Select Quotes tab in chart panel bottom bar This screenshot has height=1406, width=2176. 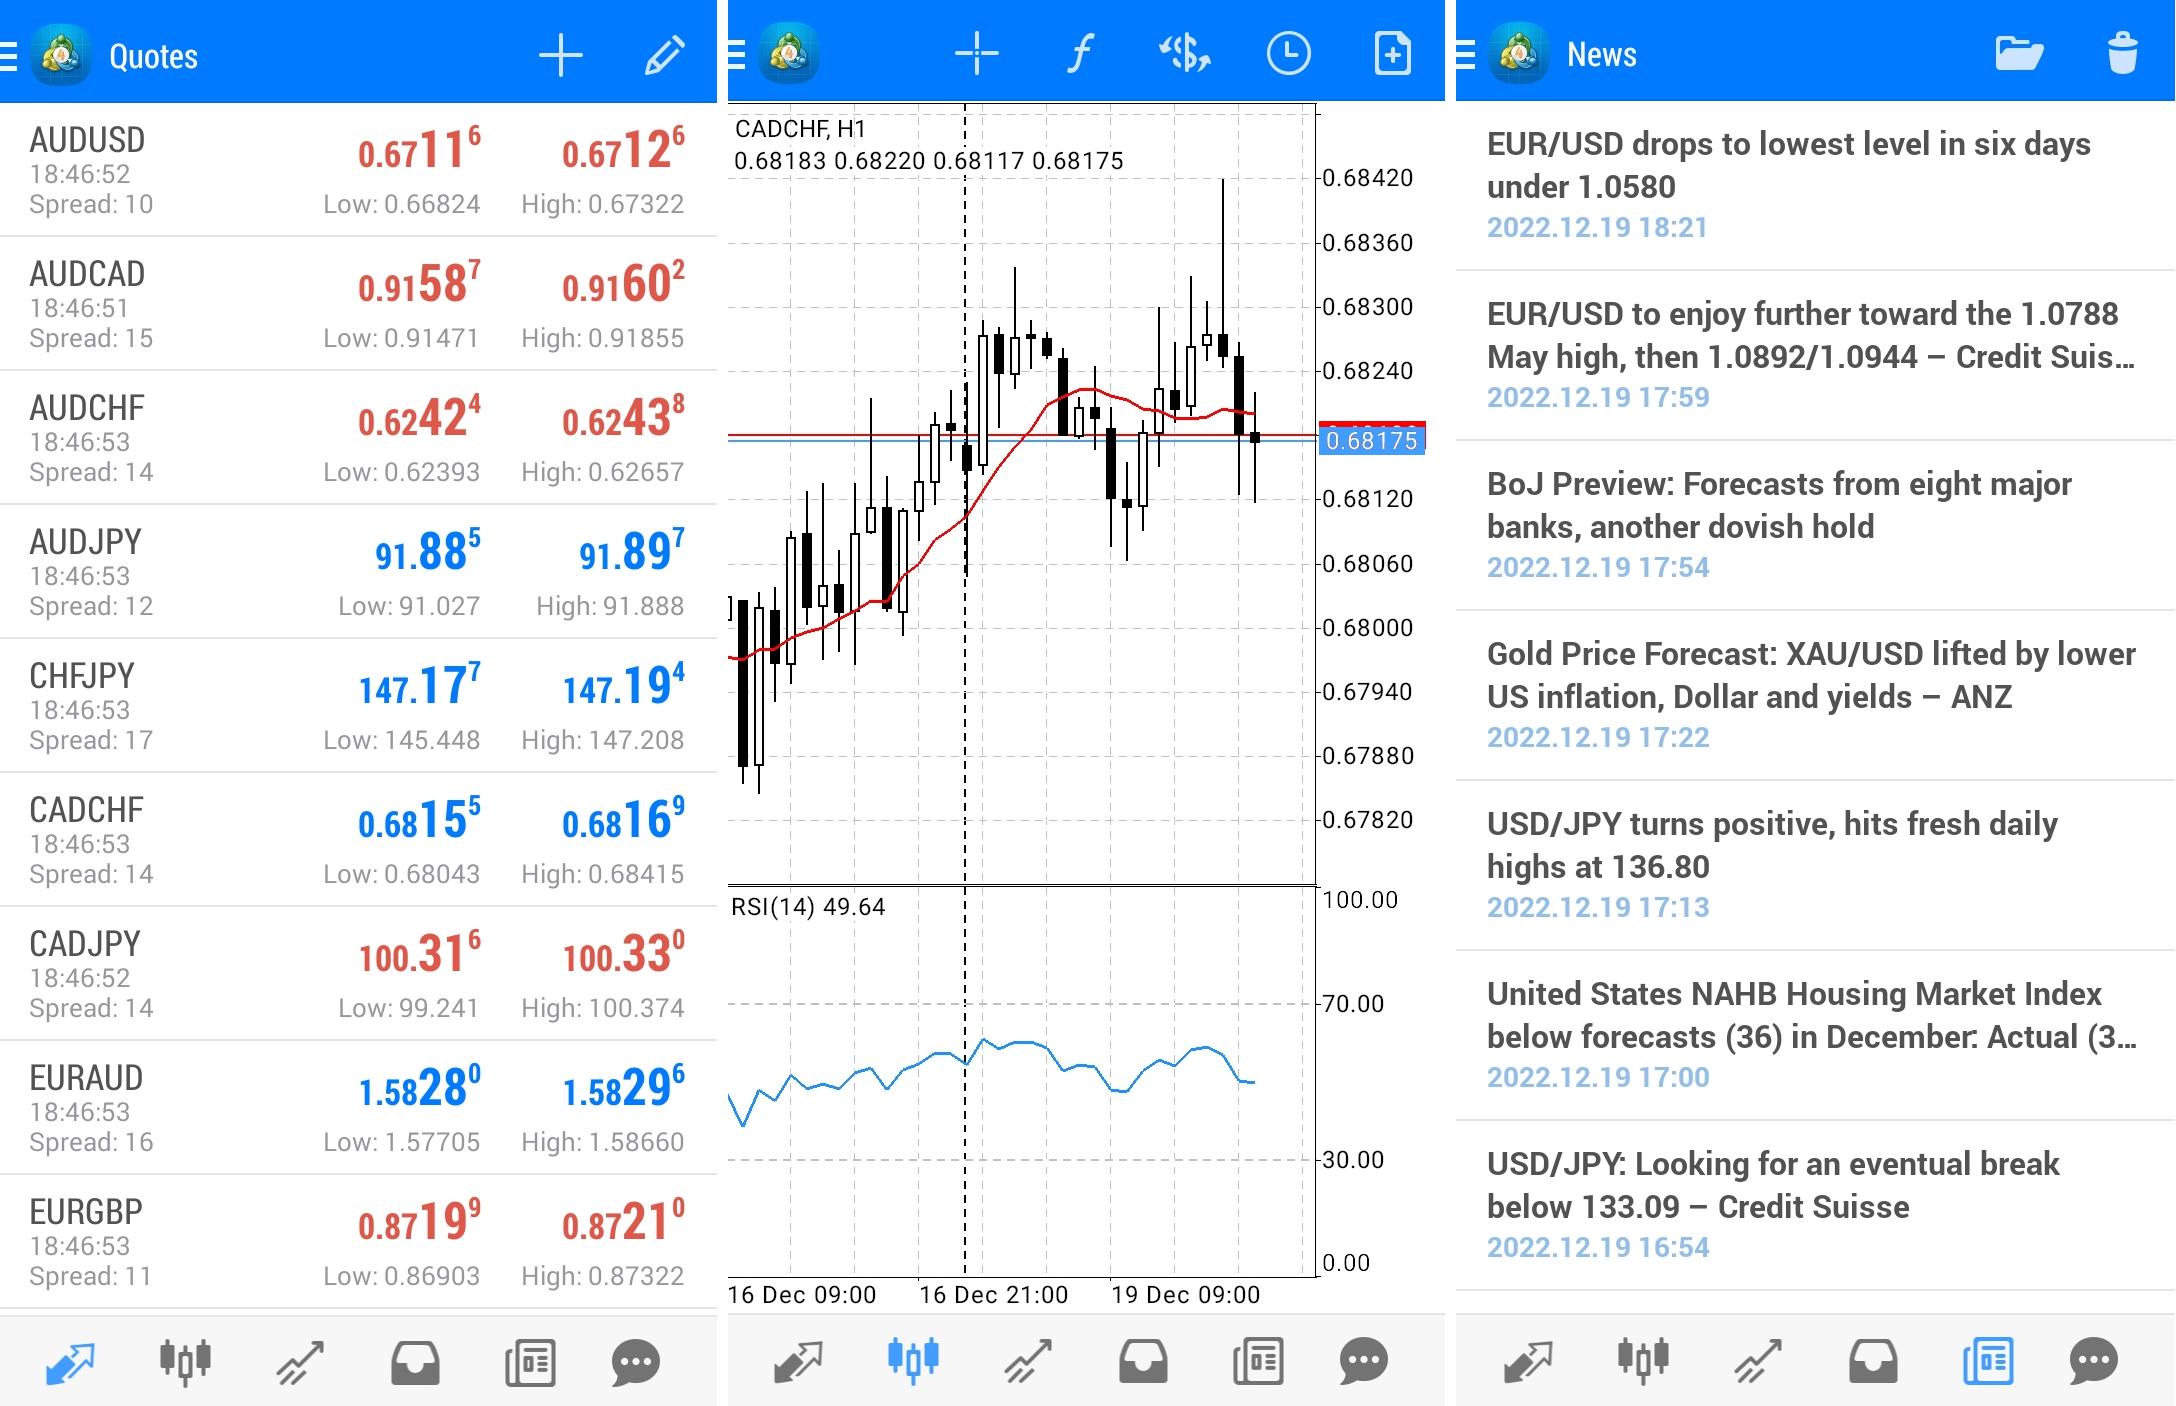click(798, 1362)
